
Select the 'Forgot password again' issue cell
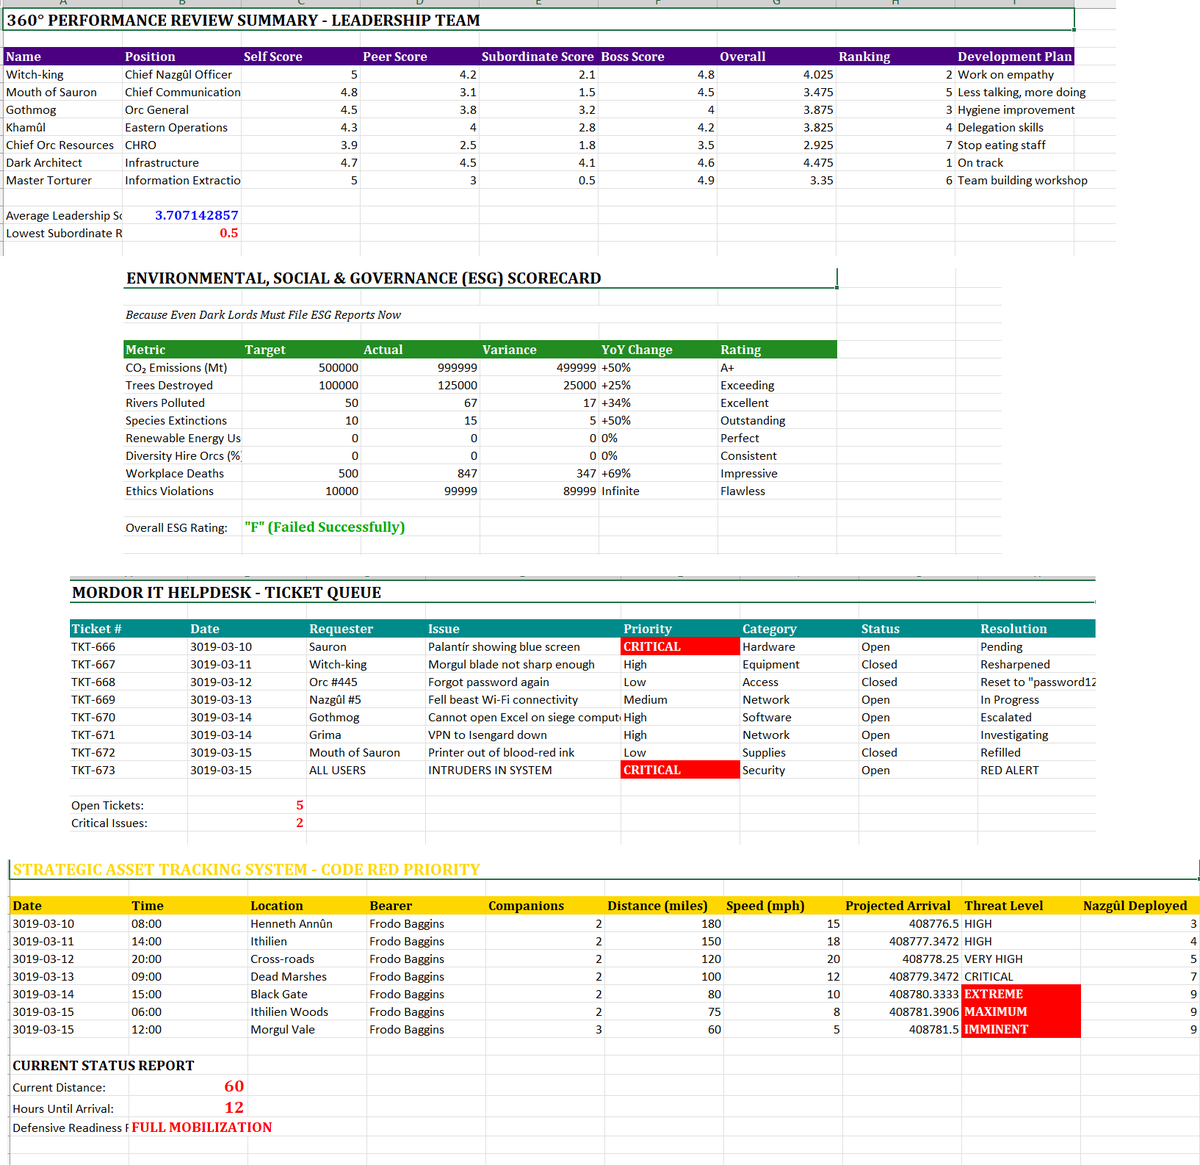[523, 683]
